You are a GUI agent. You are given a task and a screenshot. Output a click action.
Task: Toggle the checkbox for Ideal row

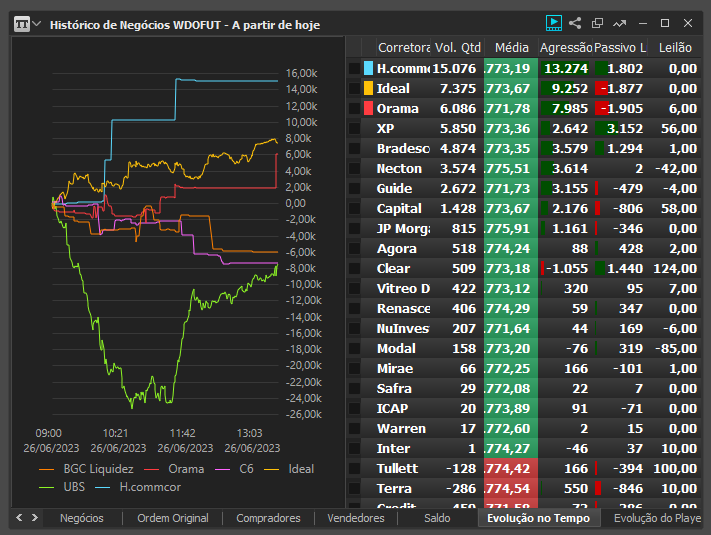354,89
